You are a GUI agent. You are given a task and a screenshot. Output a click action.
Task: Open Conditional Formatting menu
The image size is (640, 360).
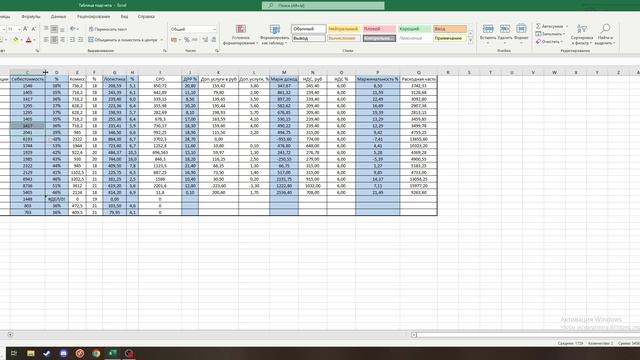click(240, 34)
